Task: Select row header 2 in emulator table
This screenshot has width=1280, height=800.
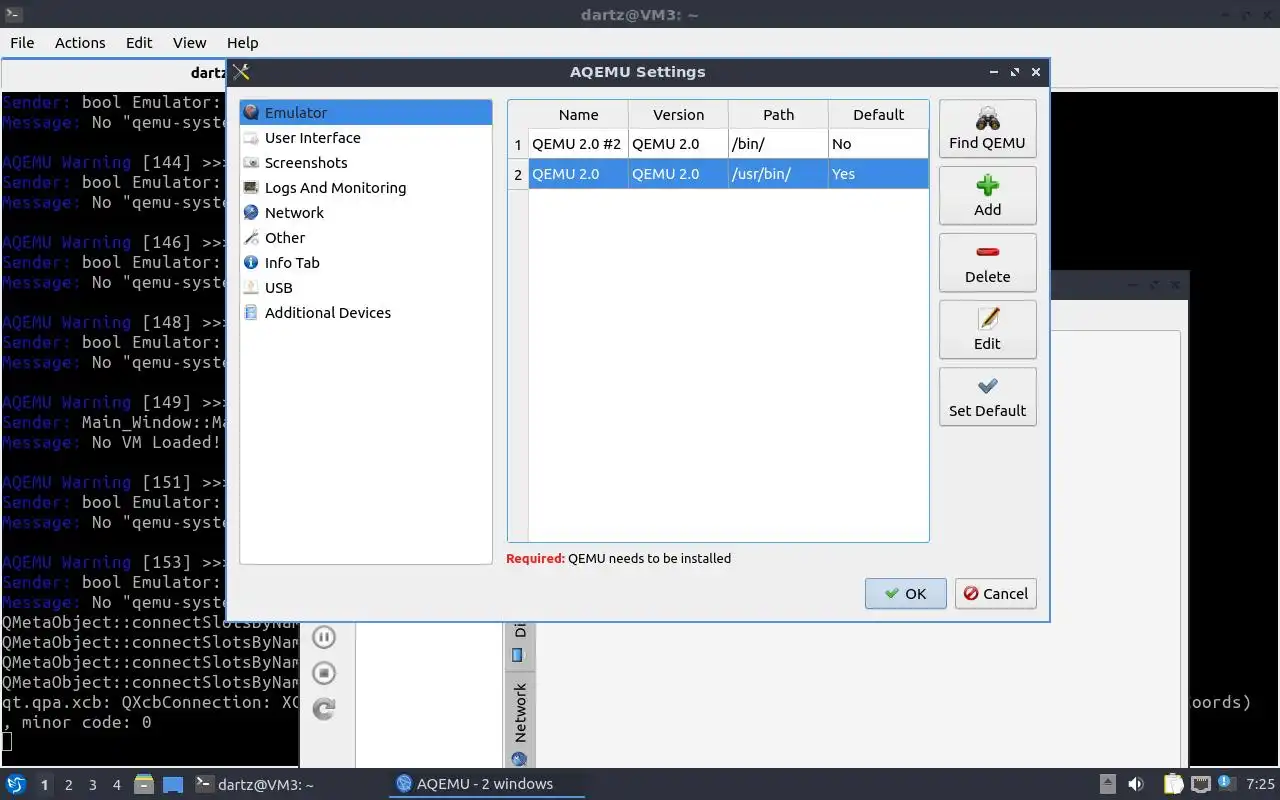Action: [518, 174]
